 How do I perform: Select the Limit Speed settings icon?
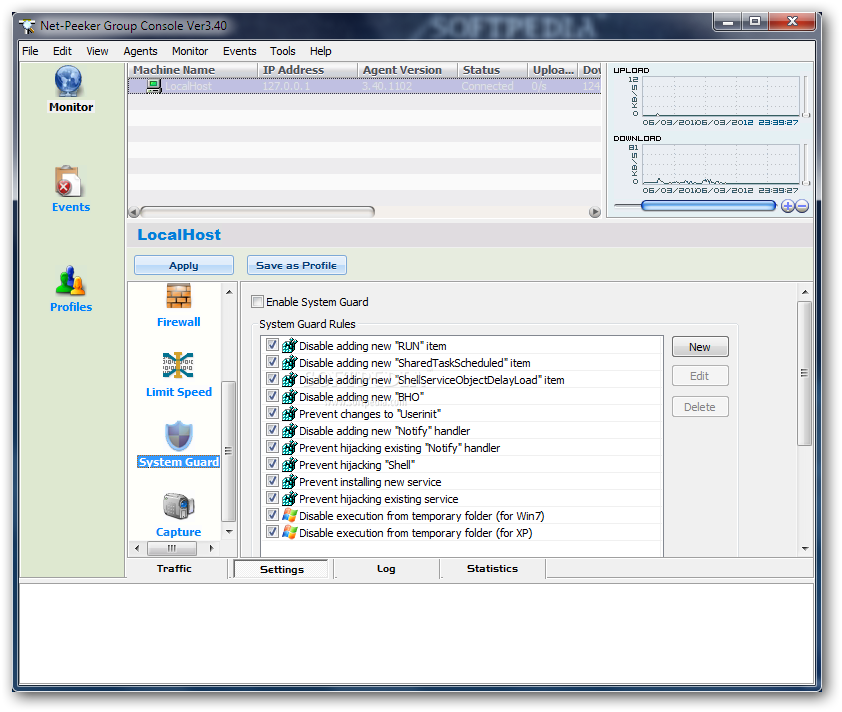point(178,365)
